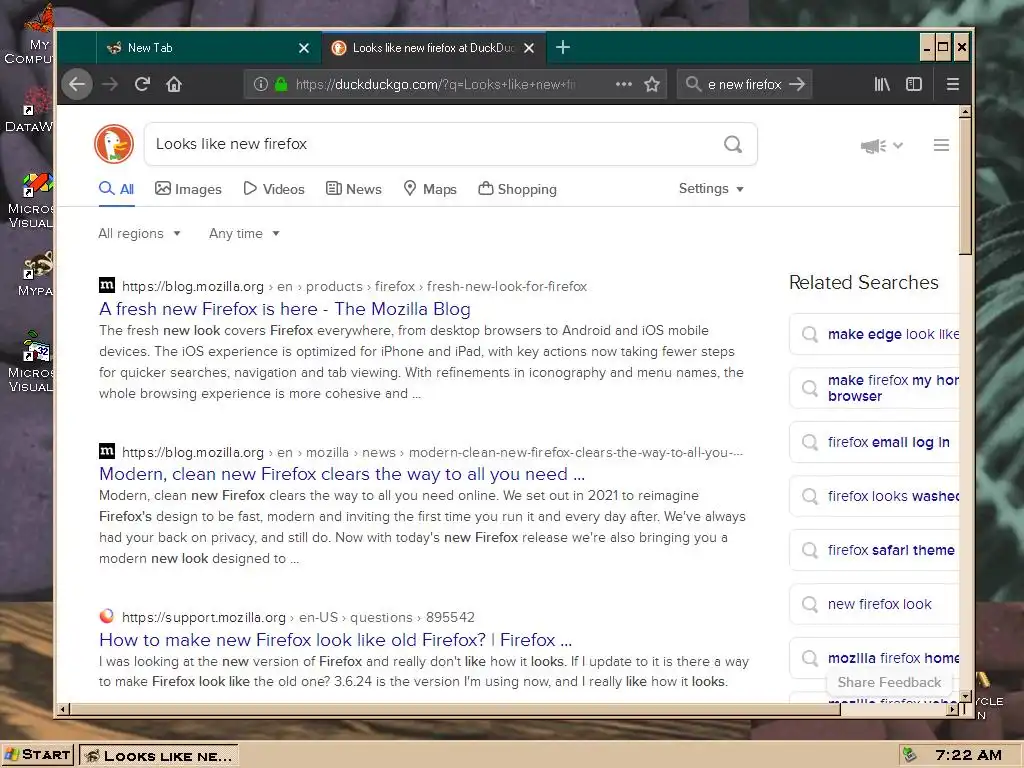Click the forward navigation arrow
1024x768 pixels.
click(110, 84)
